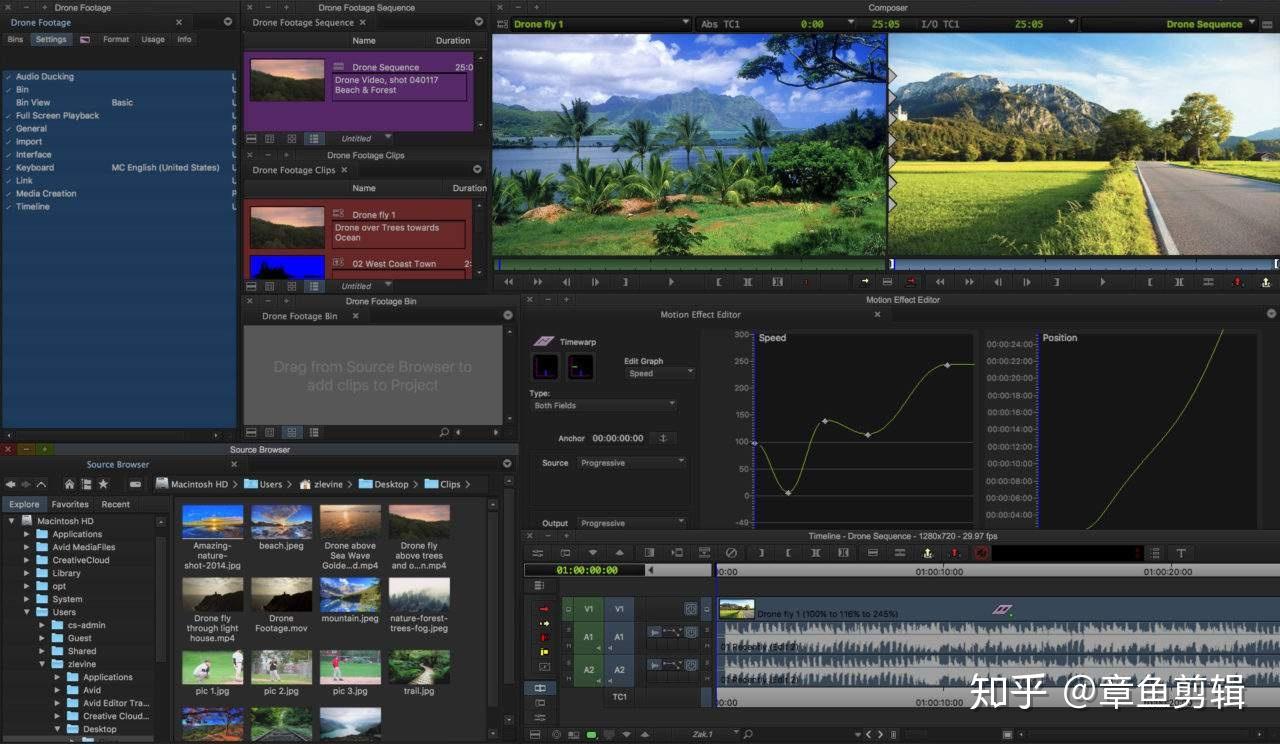
Task: Collapse the zlevine folder in tree
Action: pos(44,664)
